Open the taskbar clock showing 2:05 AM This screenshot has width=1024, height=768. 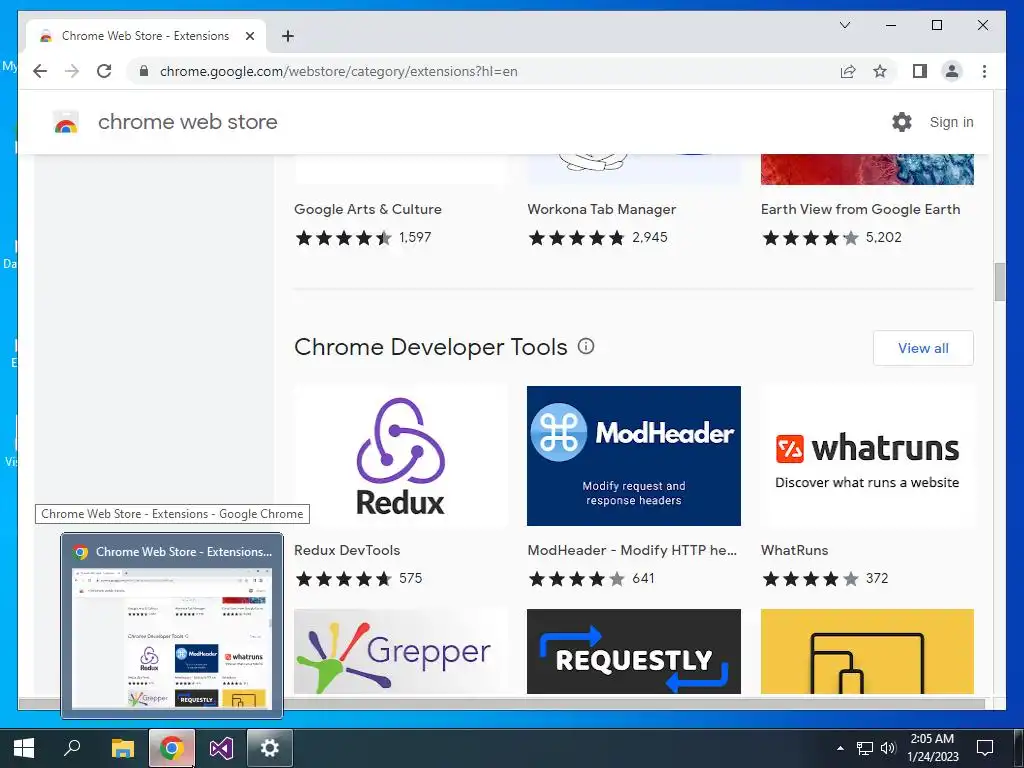[933, 748]
